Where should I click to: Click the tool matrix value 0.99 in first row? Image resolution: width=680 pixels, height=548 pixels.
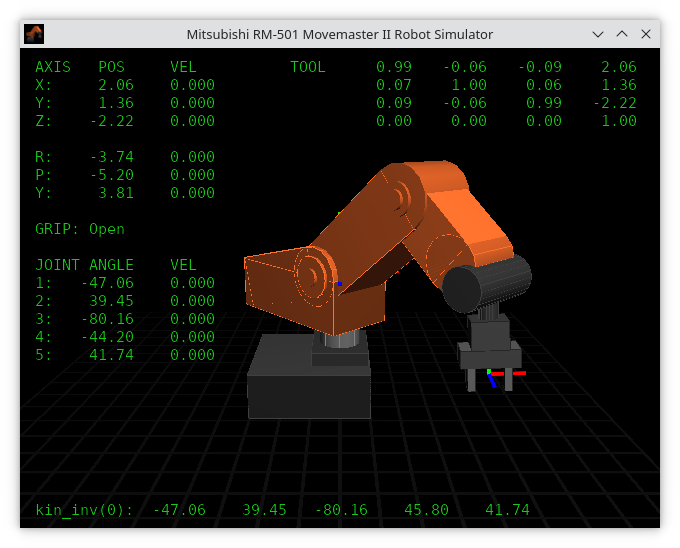coord(394,67)
